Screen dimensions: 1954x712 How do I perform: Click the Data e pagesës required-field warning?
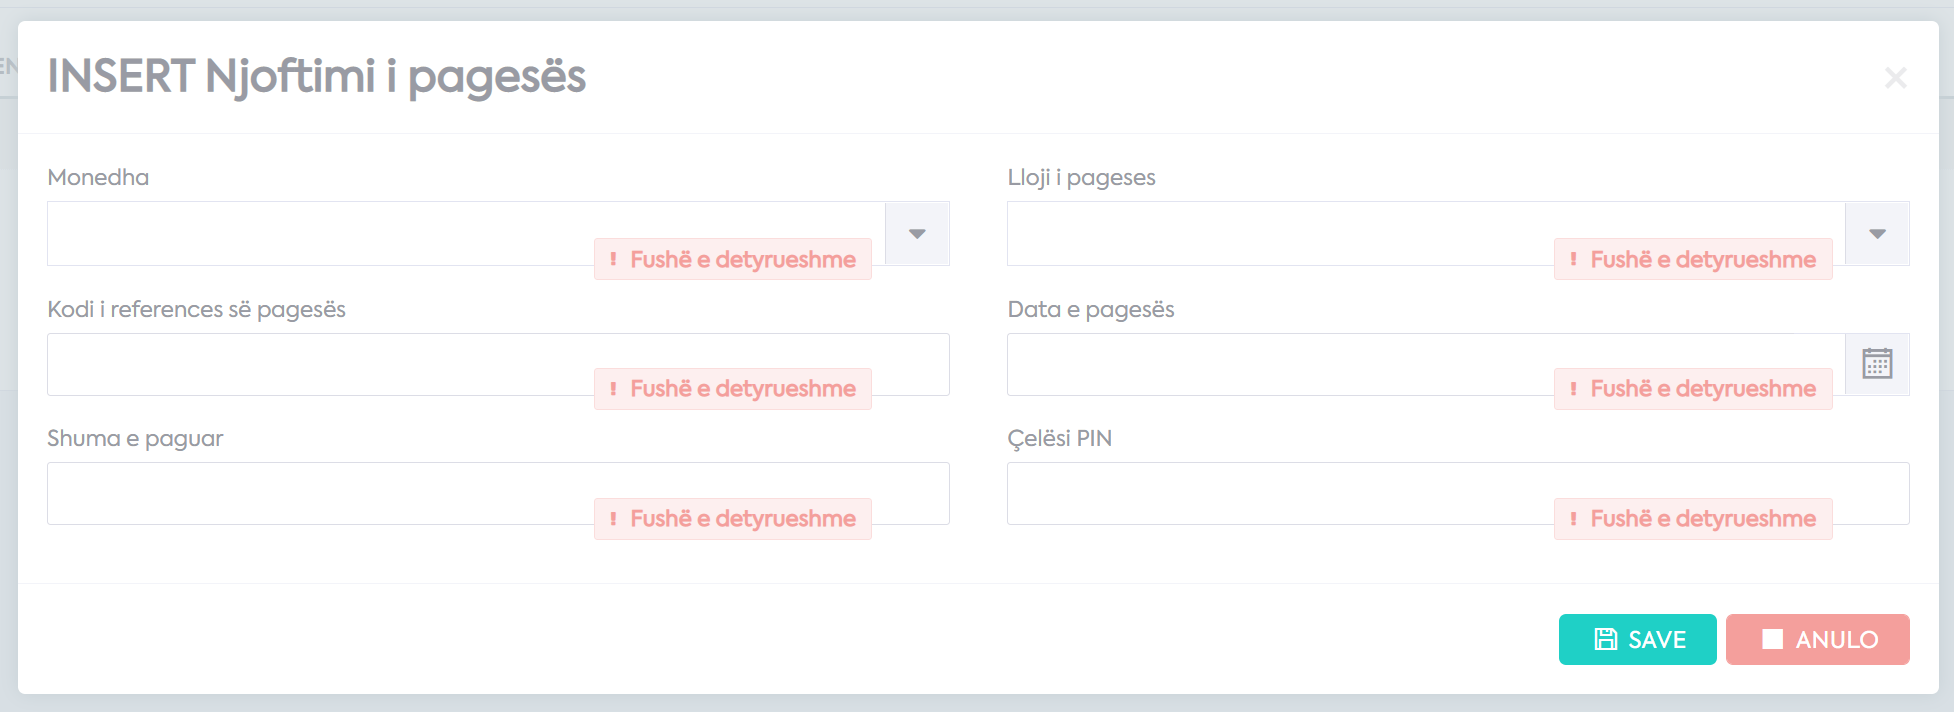pos(1693,388)
